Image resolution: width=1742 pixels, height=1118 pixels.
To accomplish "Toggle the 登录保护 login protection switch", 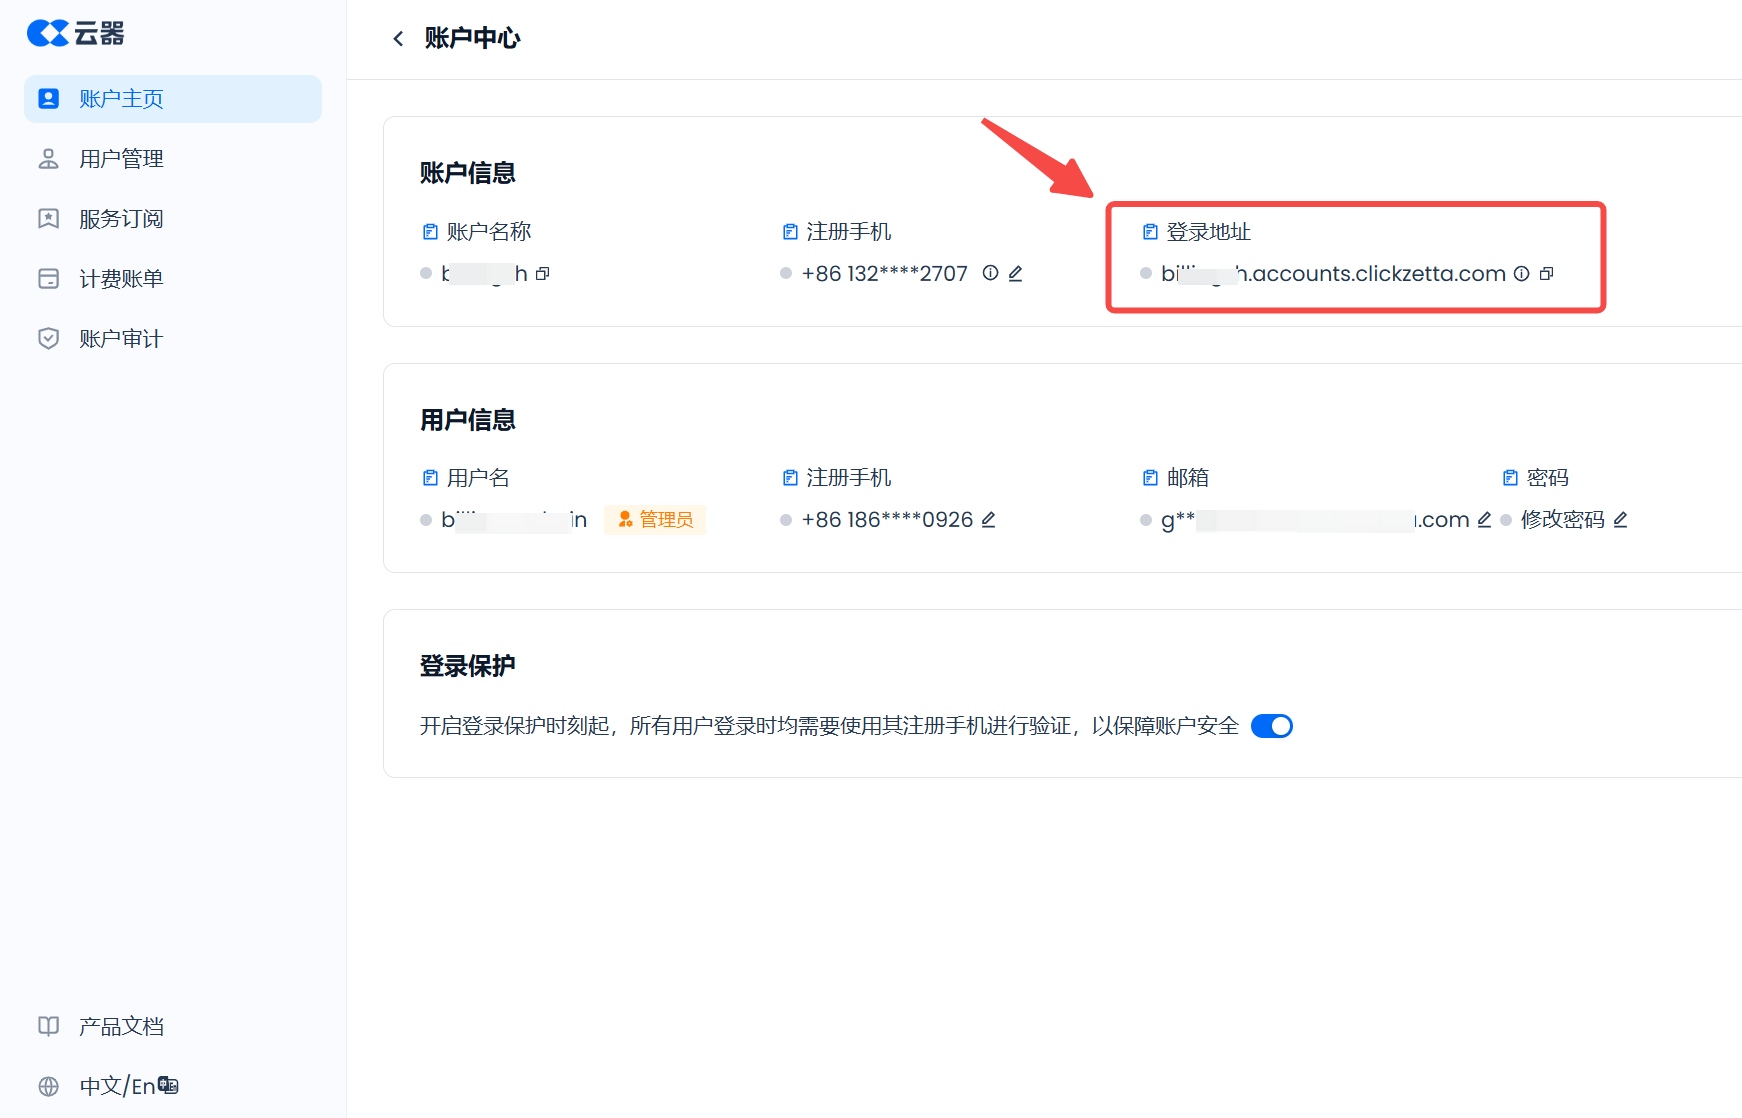I will click(x=1271, y=726).
